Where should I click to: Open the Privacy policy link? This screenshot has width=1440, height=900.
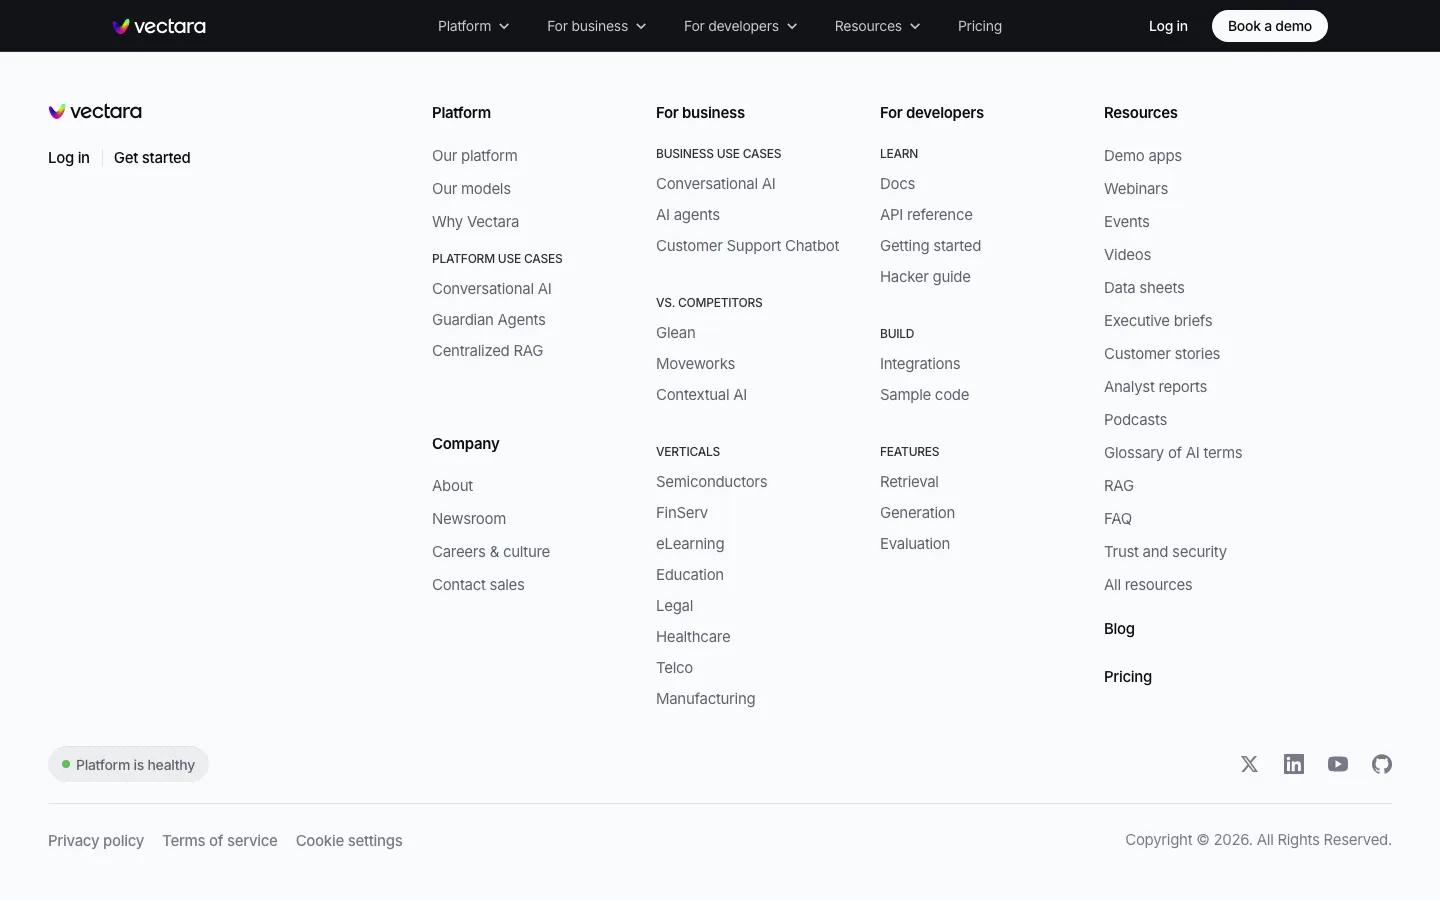[96, 841]
